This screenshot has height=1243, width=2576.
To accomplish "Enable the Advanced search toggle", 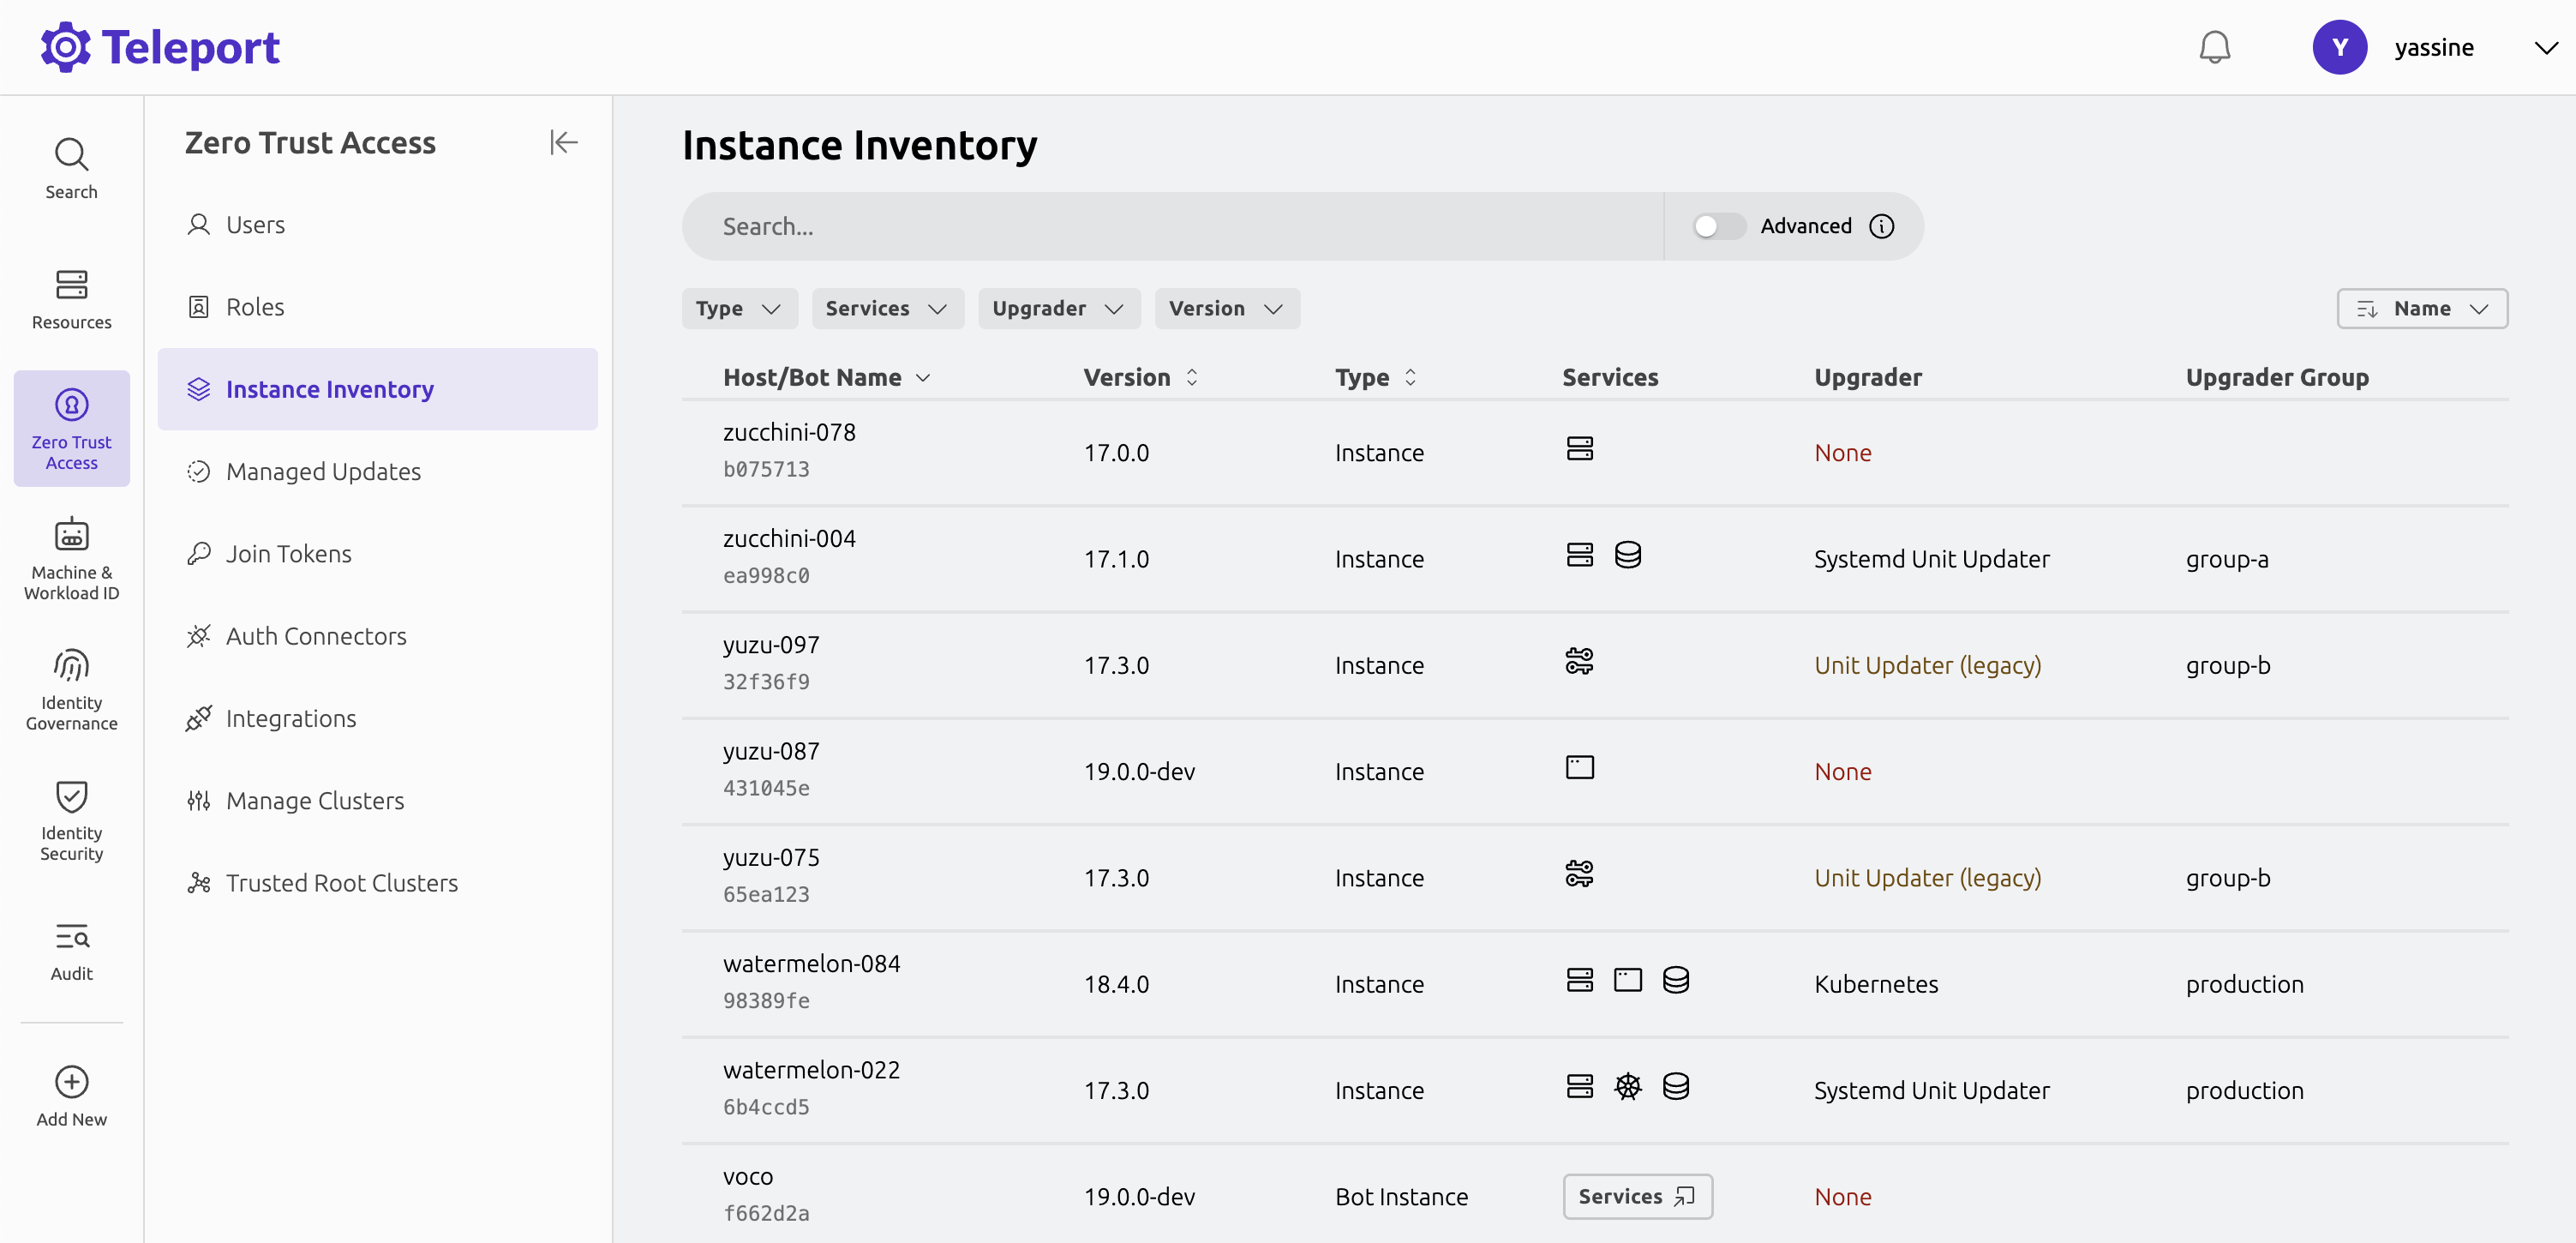I will [x=1718, y=226].
